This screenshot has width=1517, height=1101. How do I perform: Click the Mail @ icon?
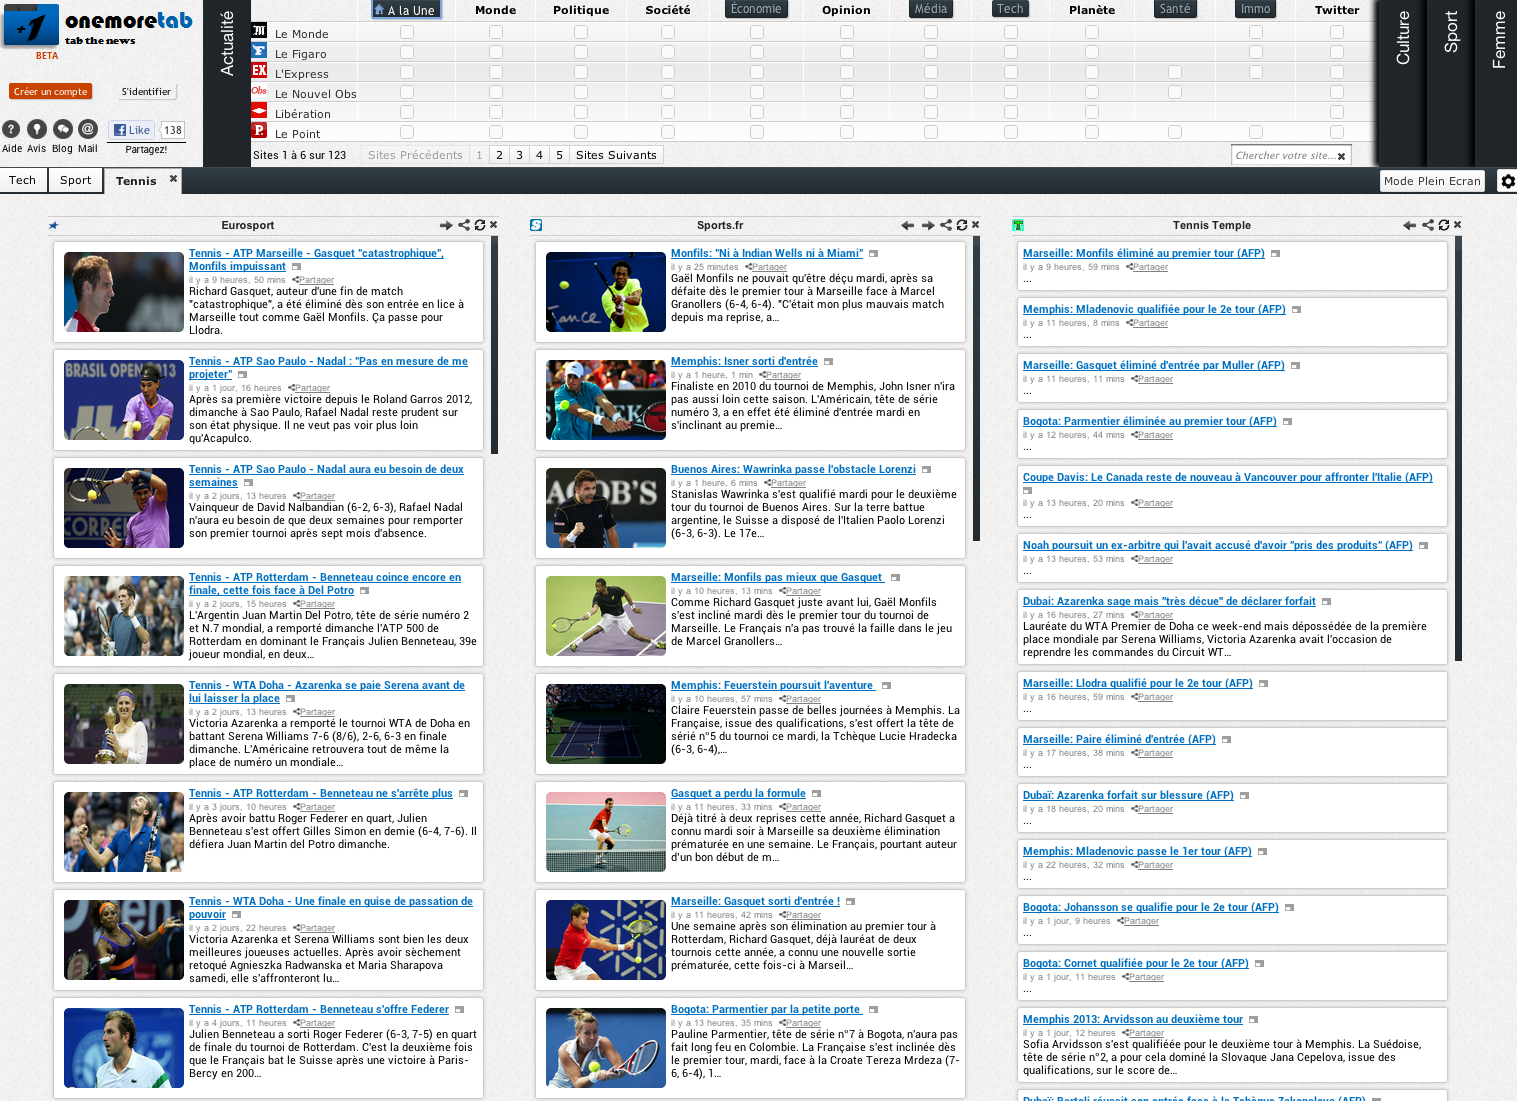[88, 129]
